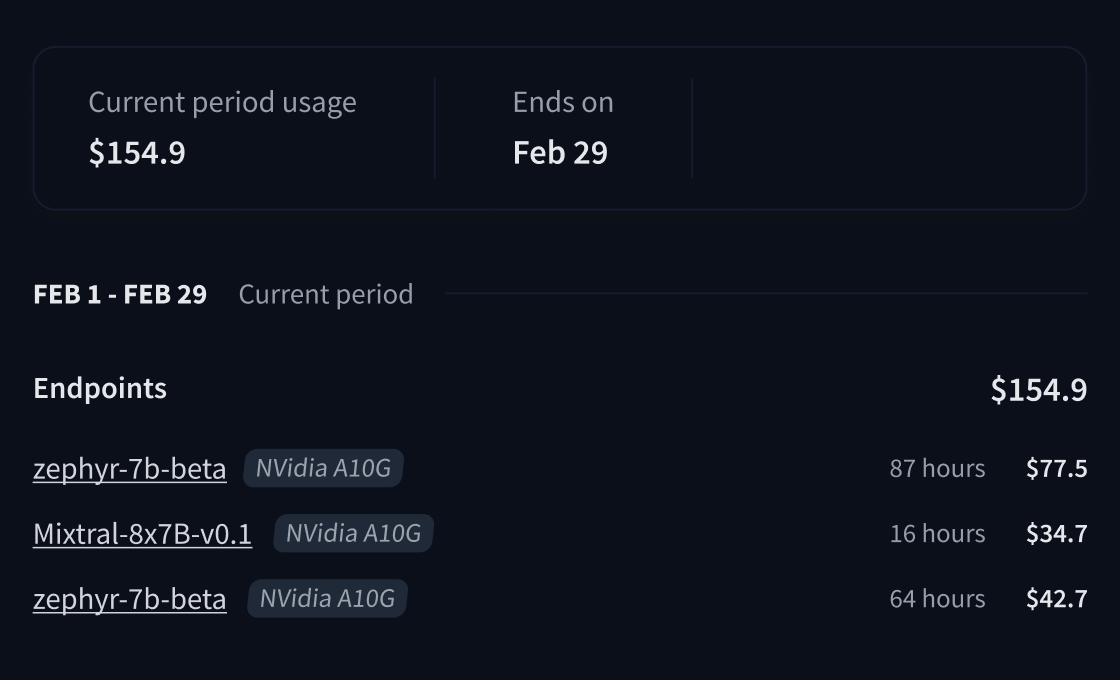This screenshot has width=1120, height=680.
Task: Select the Feb 29 end date
Action: tap(560, 152)
